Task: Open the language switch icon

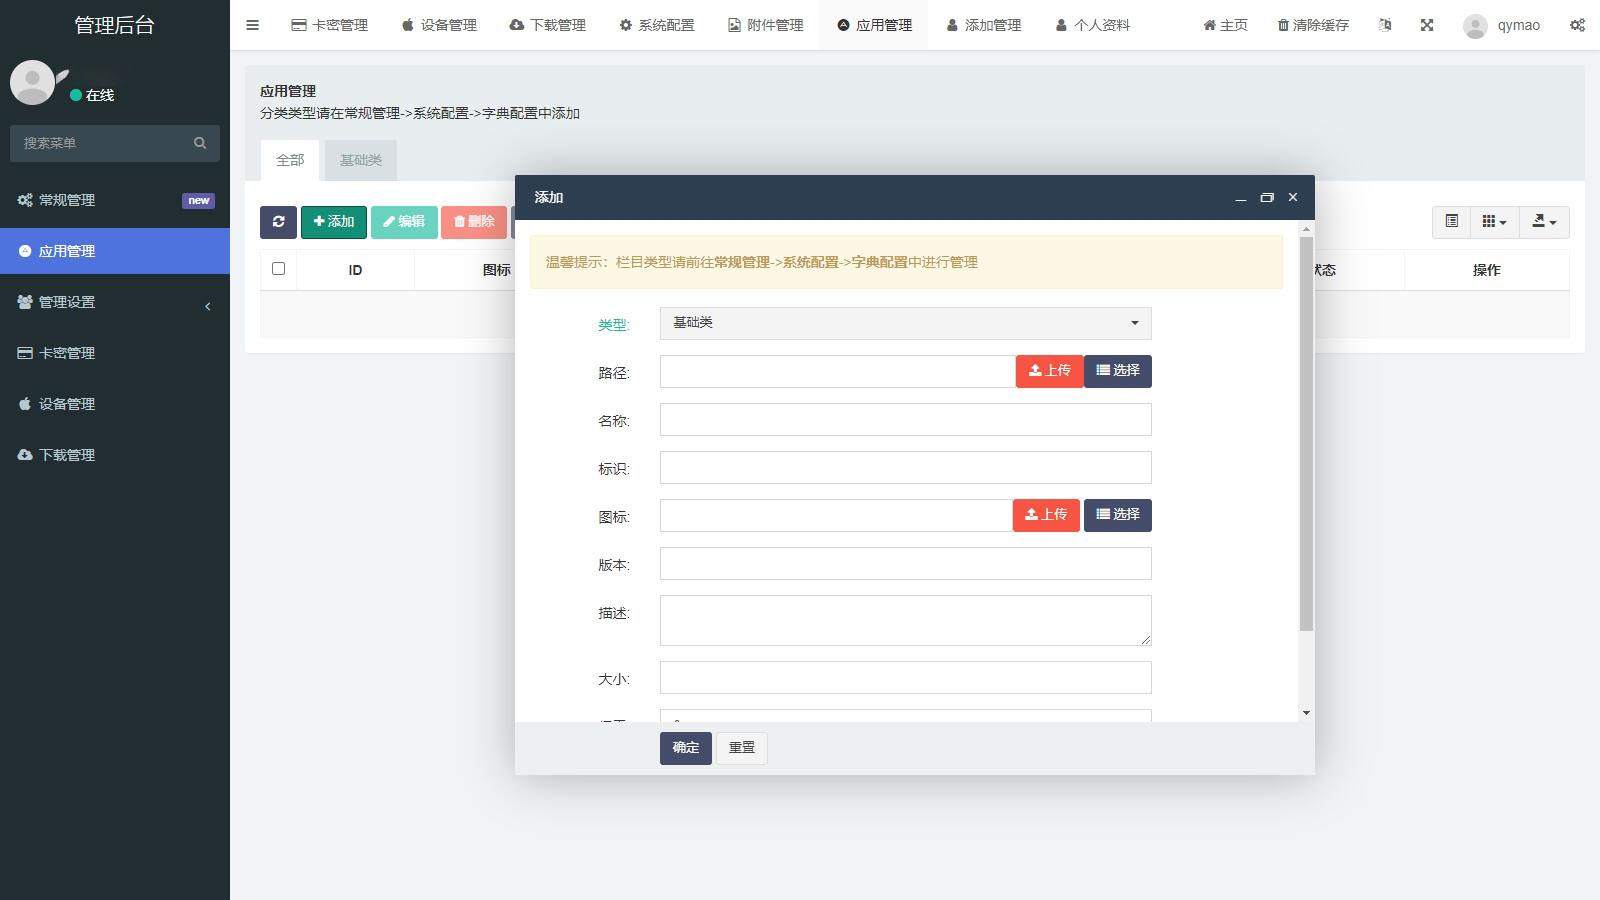Action: point(1385,25)
